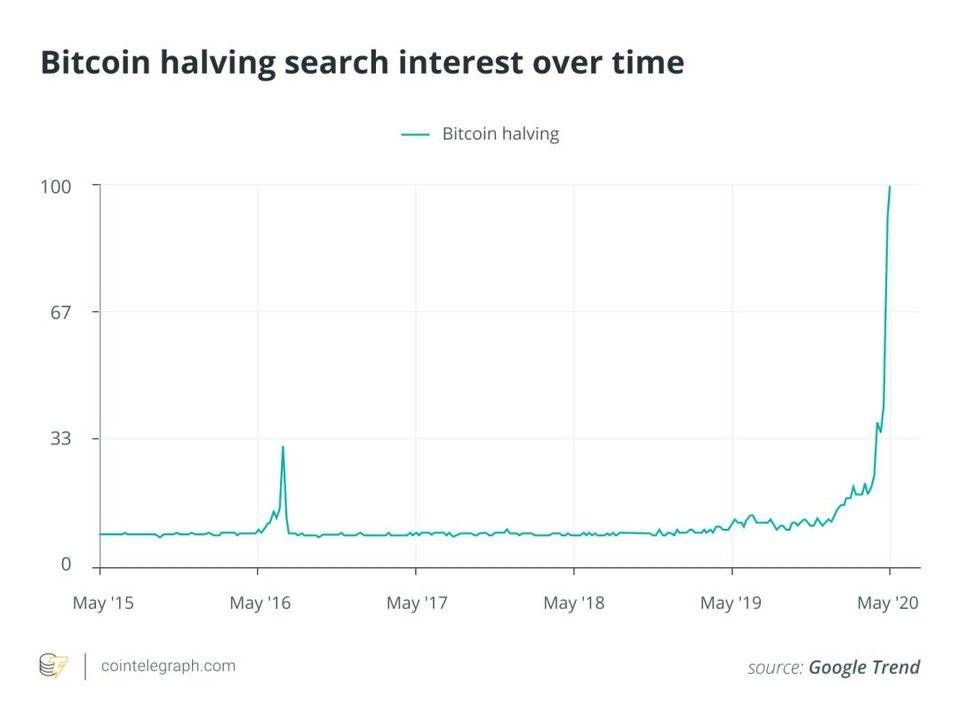Select the May '15 x-axis label

pos(102,603)
